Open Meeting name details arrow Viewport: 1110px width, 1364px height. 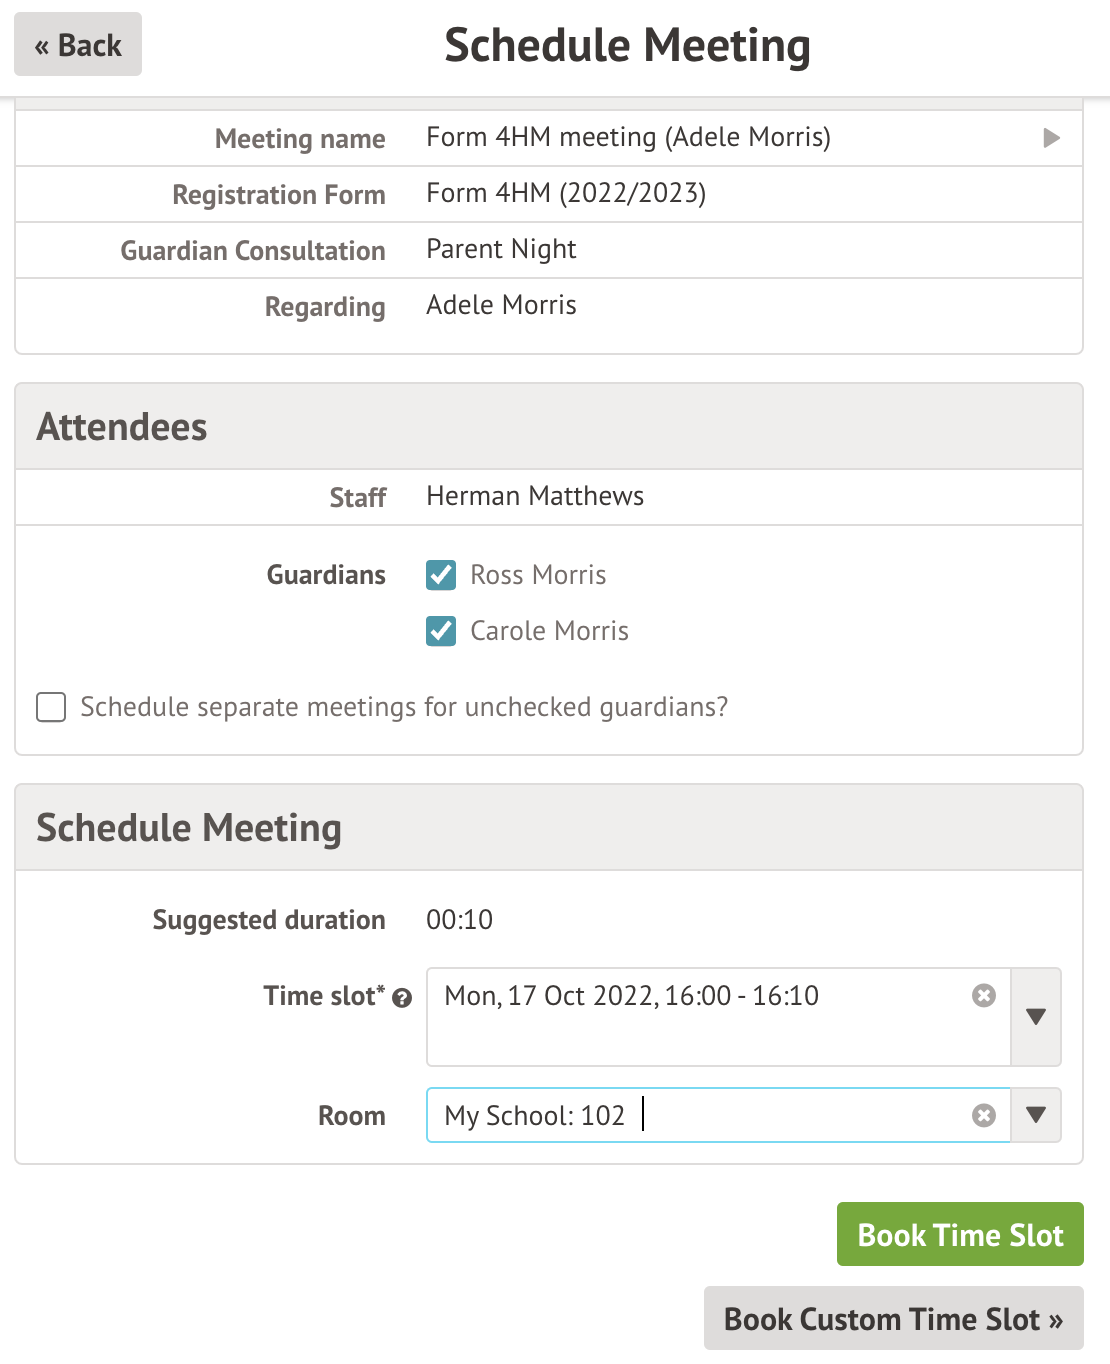1051,138
